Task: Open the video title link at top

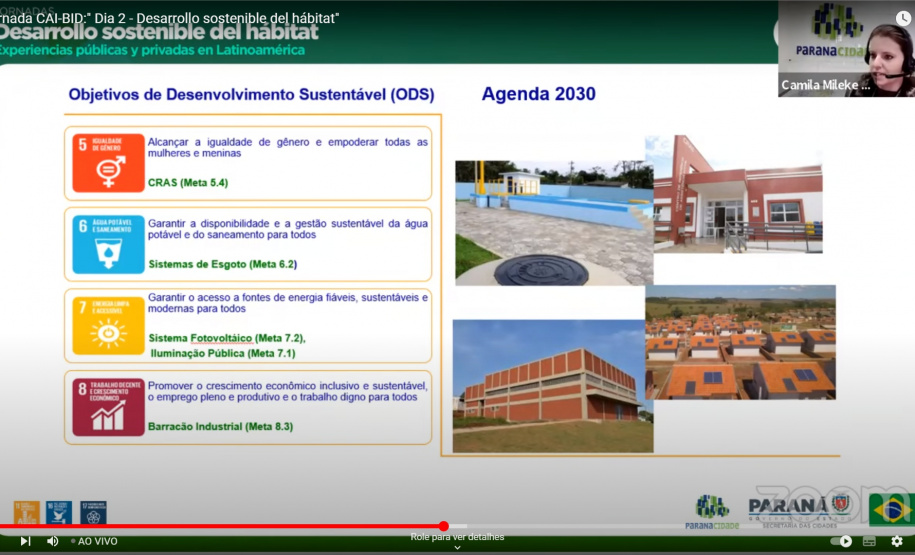Action: point(169,18)
